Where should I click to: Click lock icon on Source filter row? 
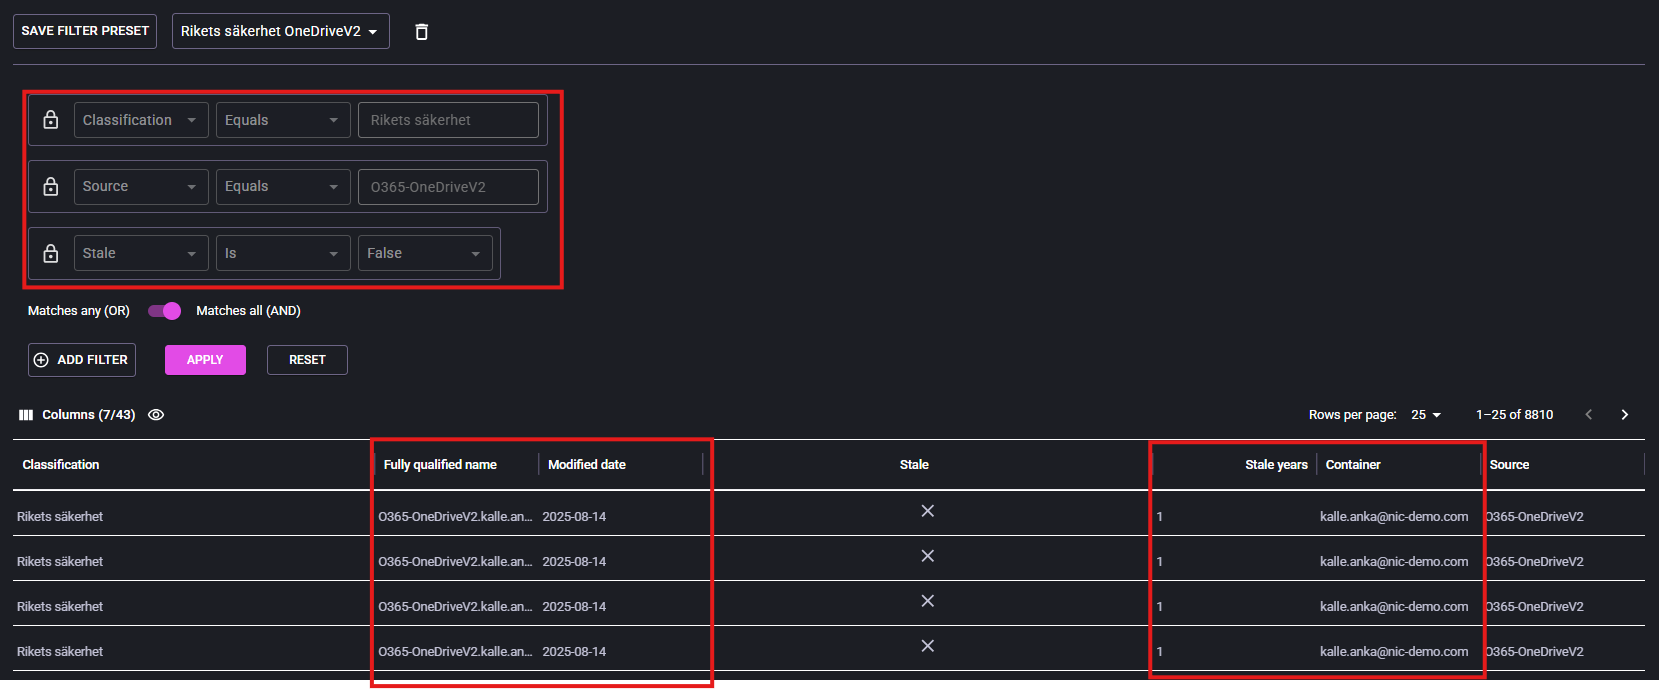pos(51,187)
